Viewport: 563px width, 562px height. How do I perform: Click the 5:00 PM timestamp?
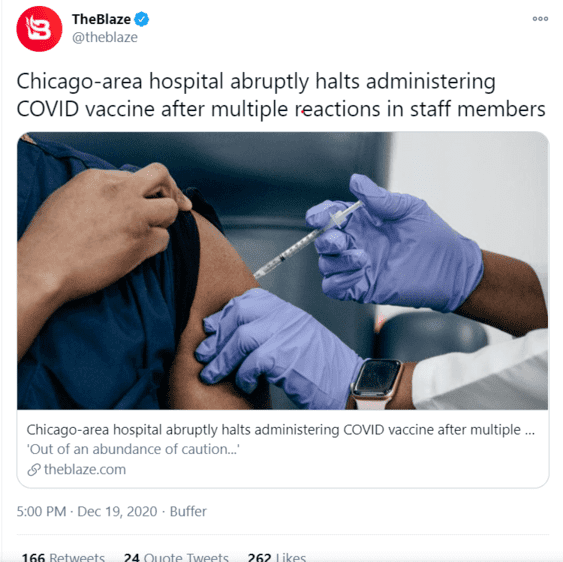click(x=41, y=511)
